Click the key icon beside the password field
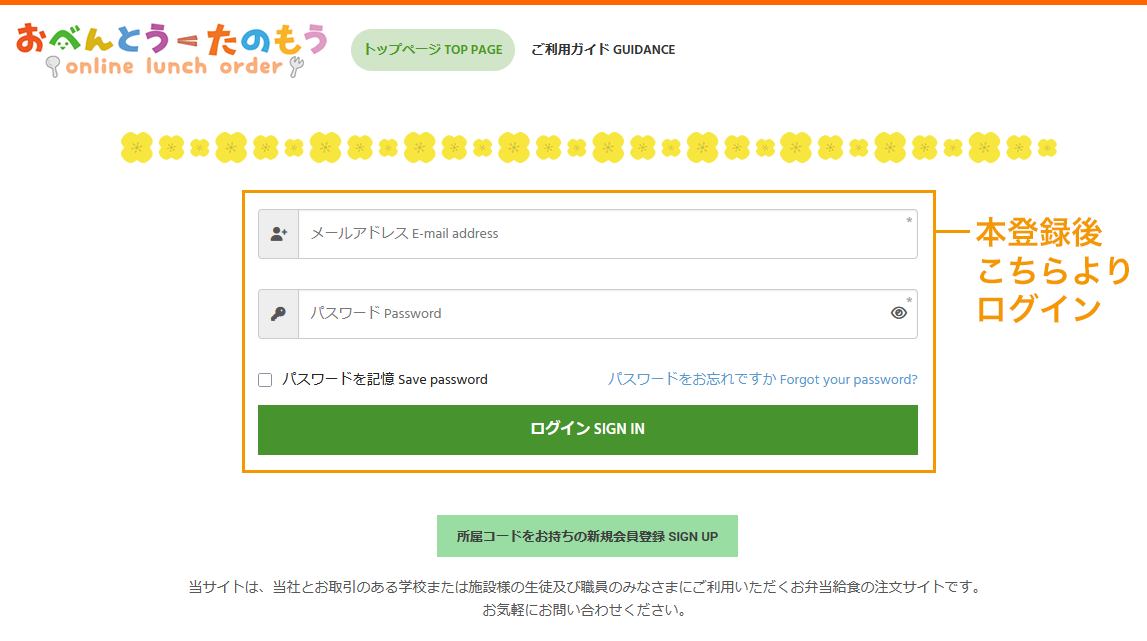 [x=279, y=314]
